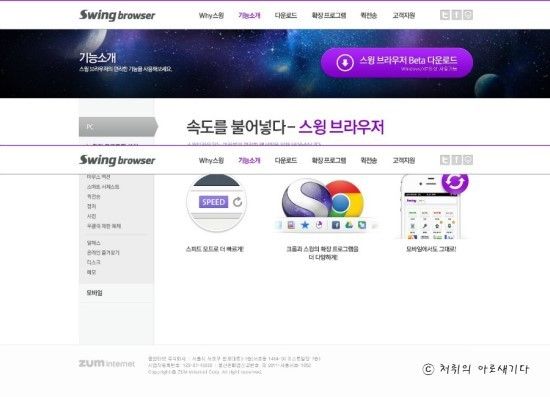Click the 스윙 브라우저 Beta 다운로드 button
Viewport: 550px width, 397px height.
coord(397,63)
